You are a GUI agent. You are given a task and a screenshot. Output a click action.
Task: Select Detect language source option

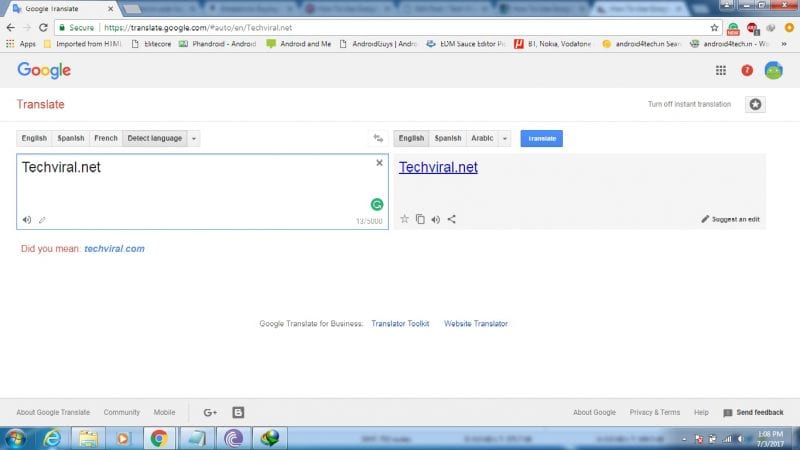[x=155, y=138]
